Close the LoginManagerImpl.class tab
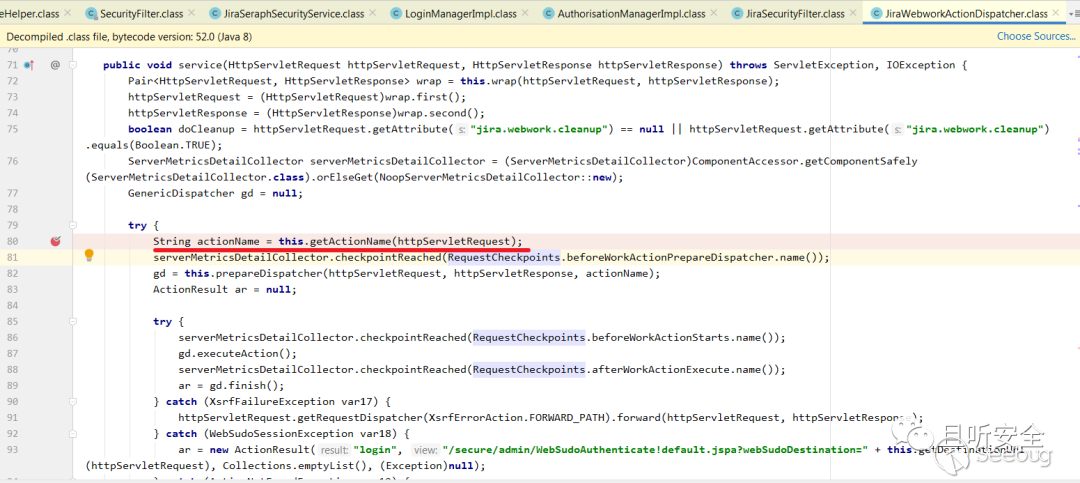The height and width of the screenshot is (483, 1080). click(x=527, y=14)
